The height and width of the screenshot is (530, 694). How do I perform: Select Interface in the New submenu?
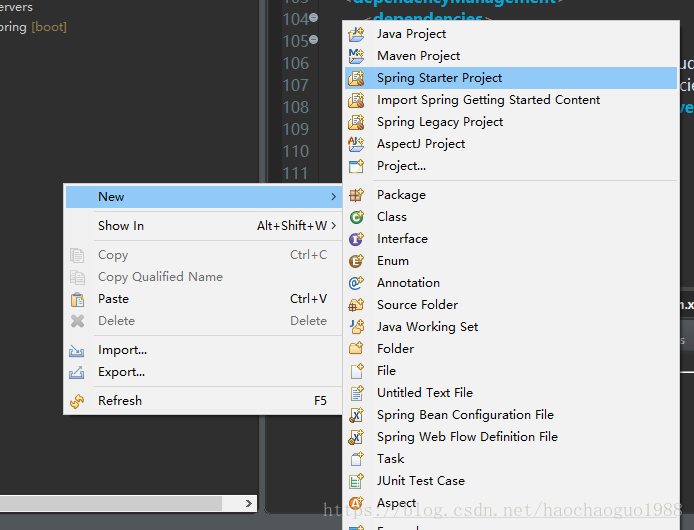click(511, 240)
